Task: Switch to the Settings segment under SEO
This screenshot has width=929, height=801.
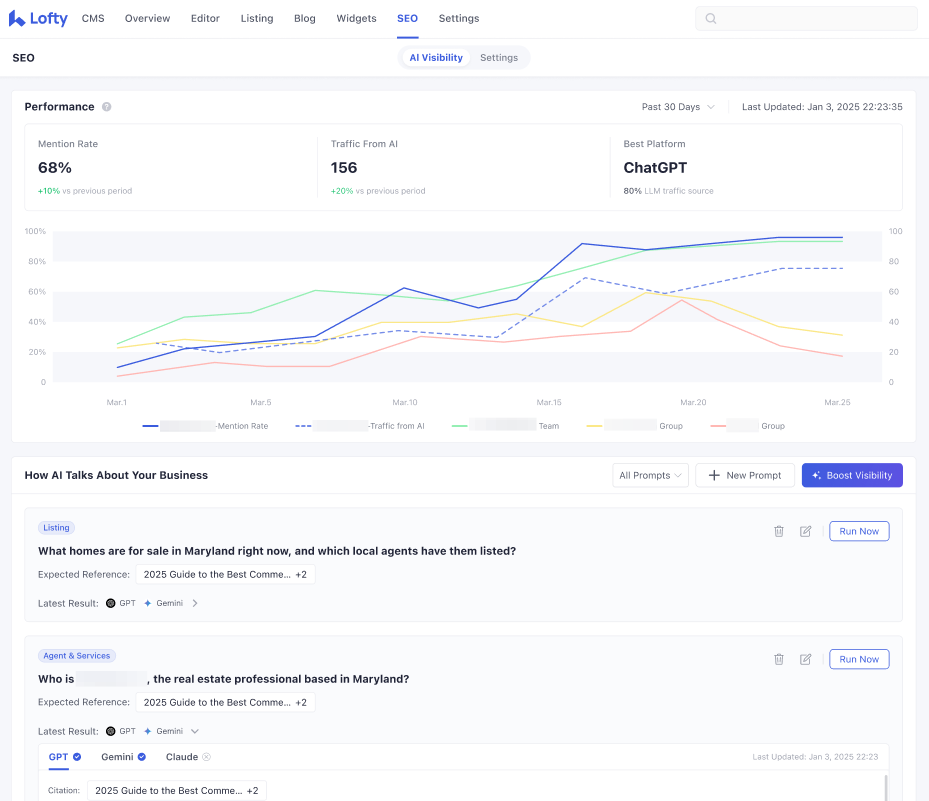Action: tap(499, 58)
